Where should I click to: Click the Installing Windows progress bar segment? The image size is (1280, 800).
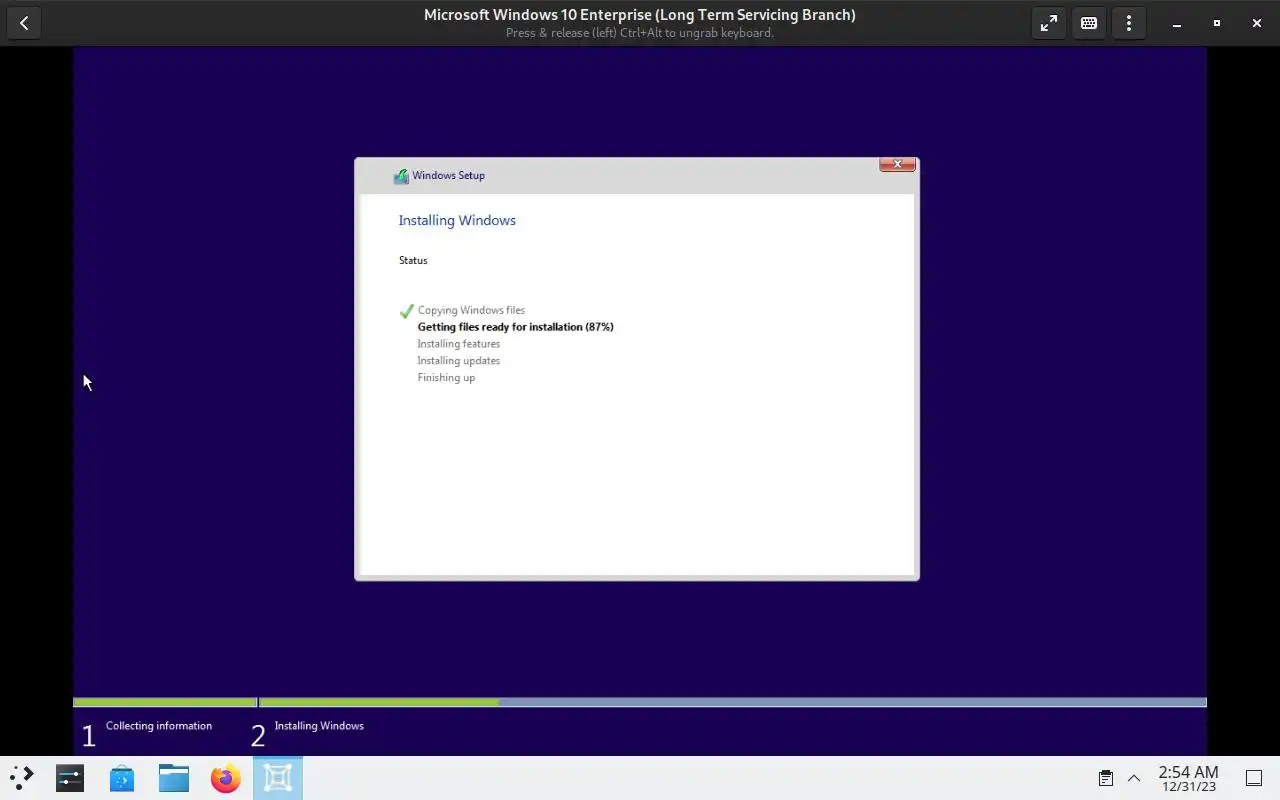pyautogui.click(x=733, y=702)
